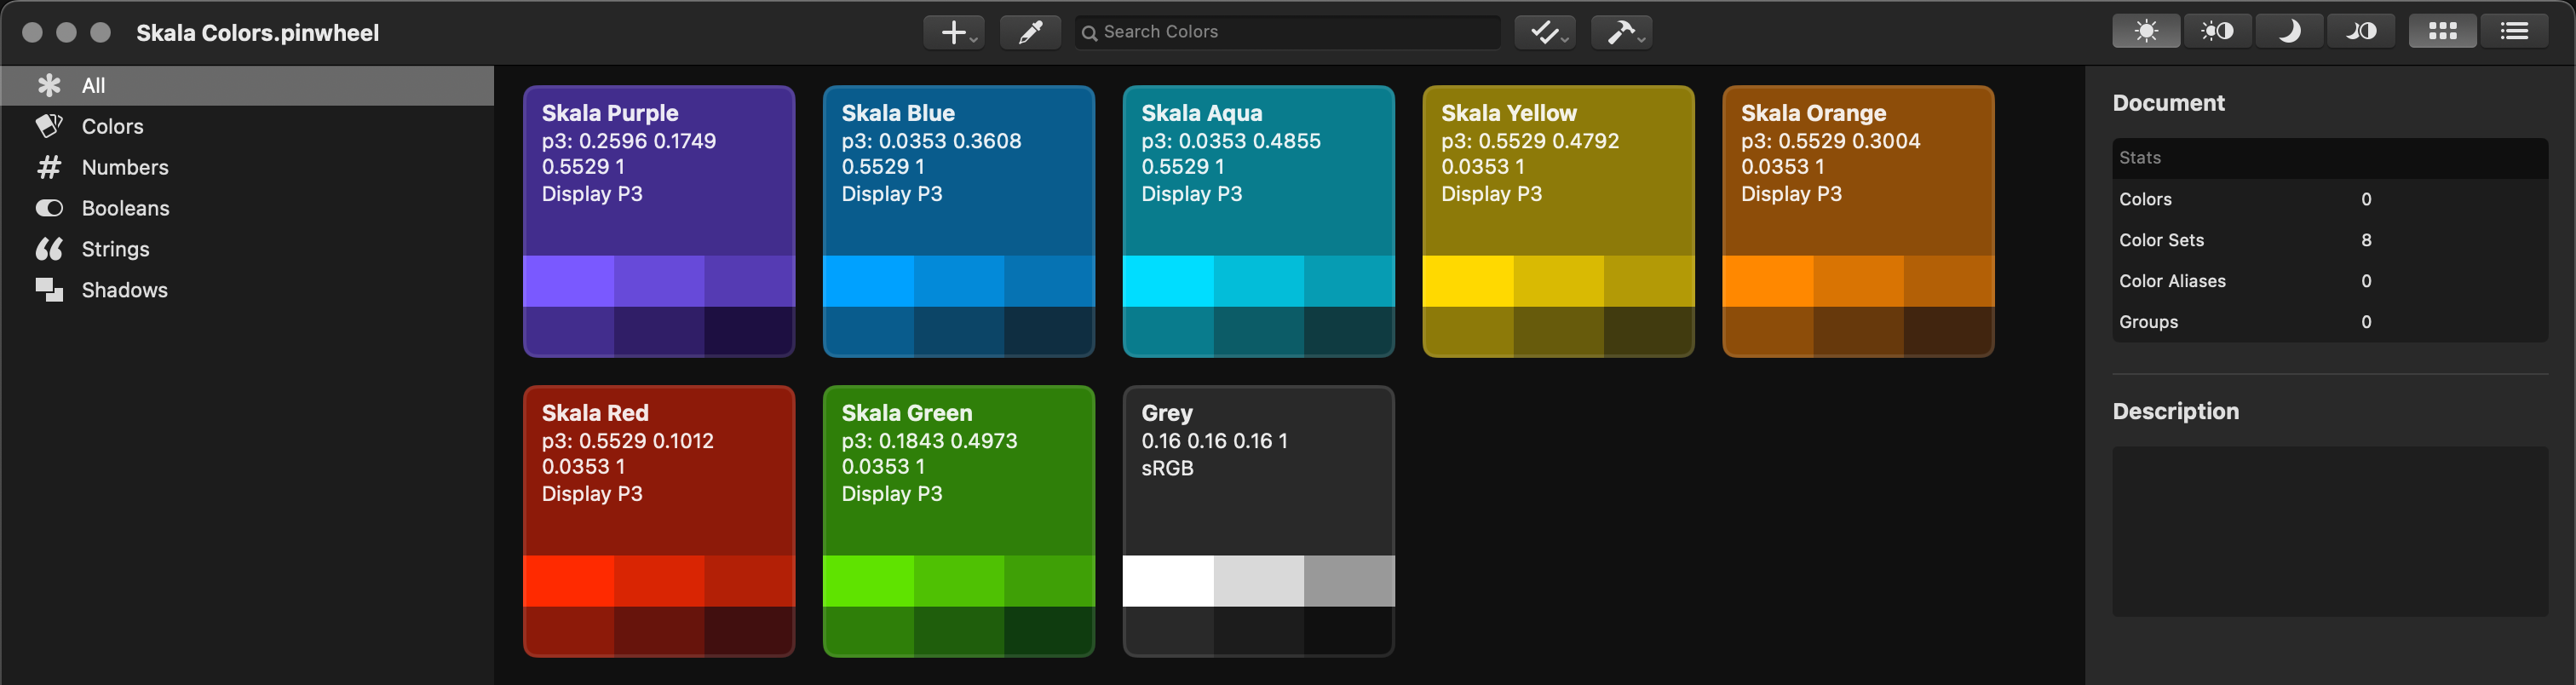2576x685 pixels.
Task: Select the Numbers hash icon in sidebar
Action: click(x=49, y=167)
